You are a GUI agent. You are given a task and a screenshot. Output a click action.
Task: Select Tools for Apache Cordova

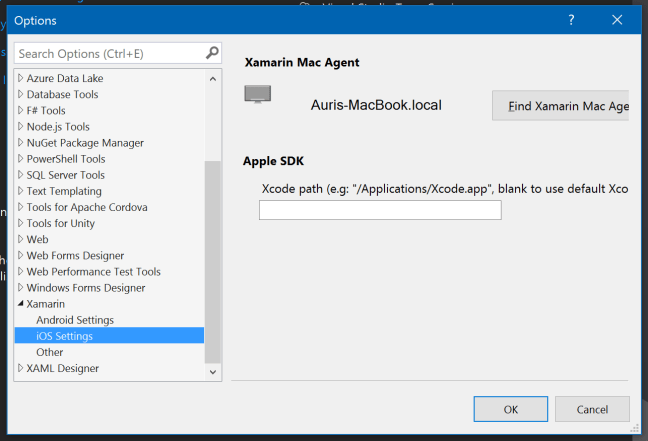coord(87,207)
